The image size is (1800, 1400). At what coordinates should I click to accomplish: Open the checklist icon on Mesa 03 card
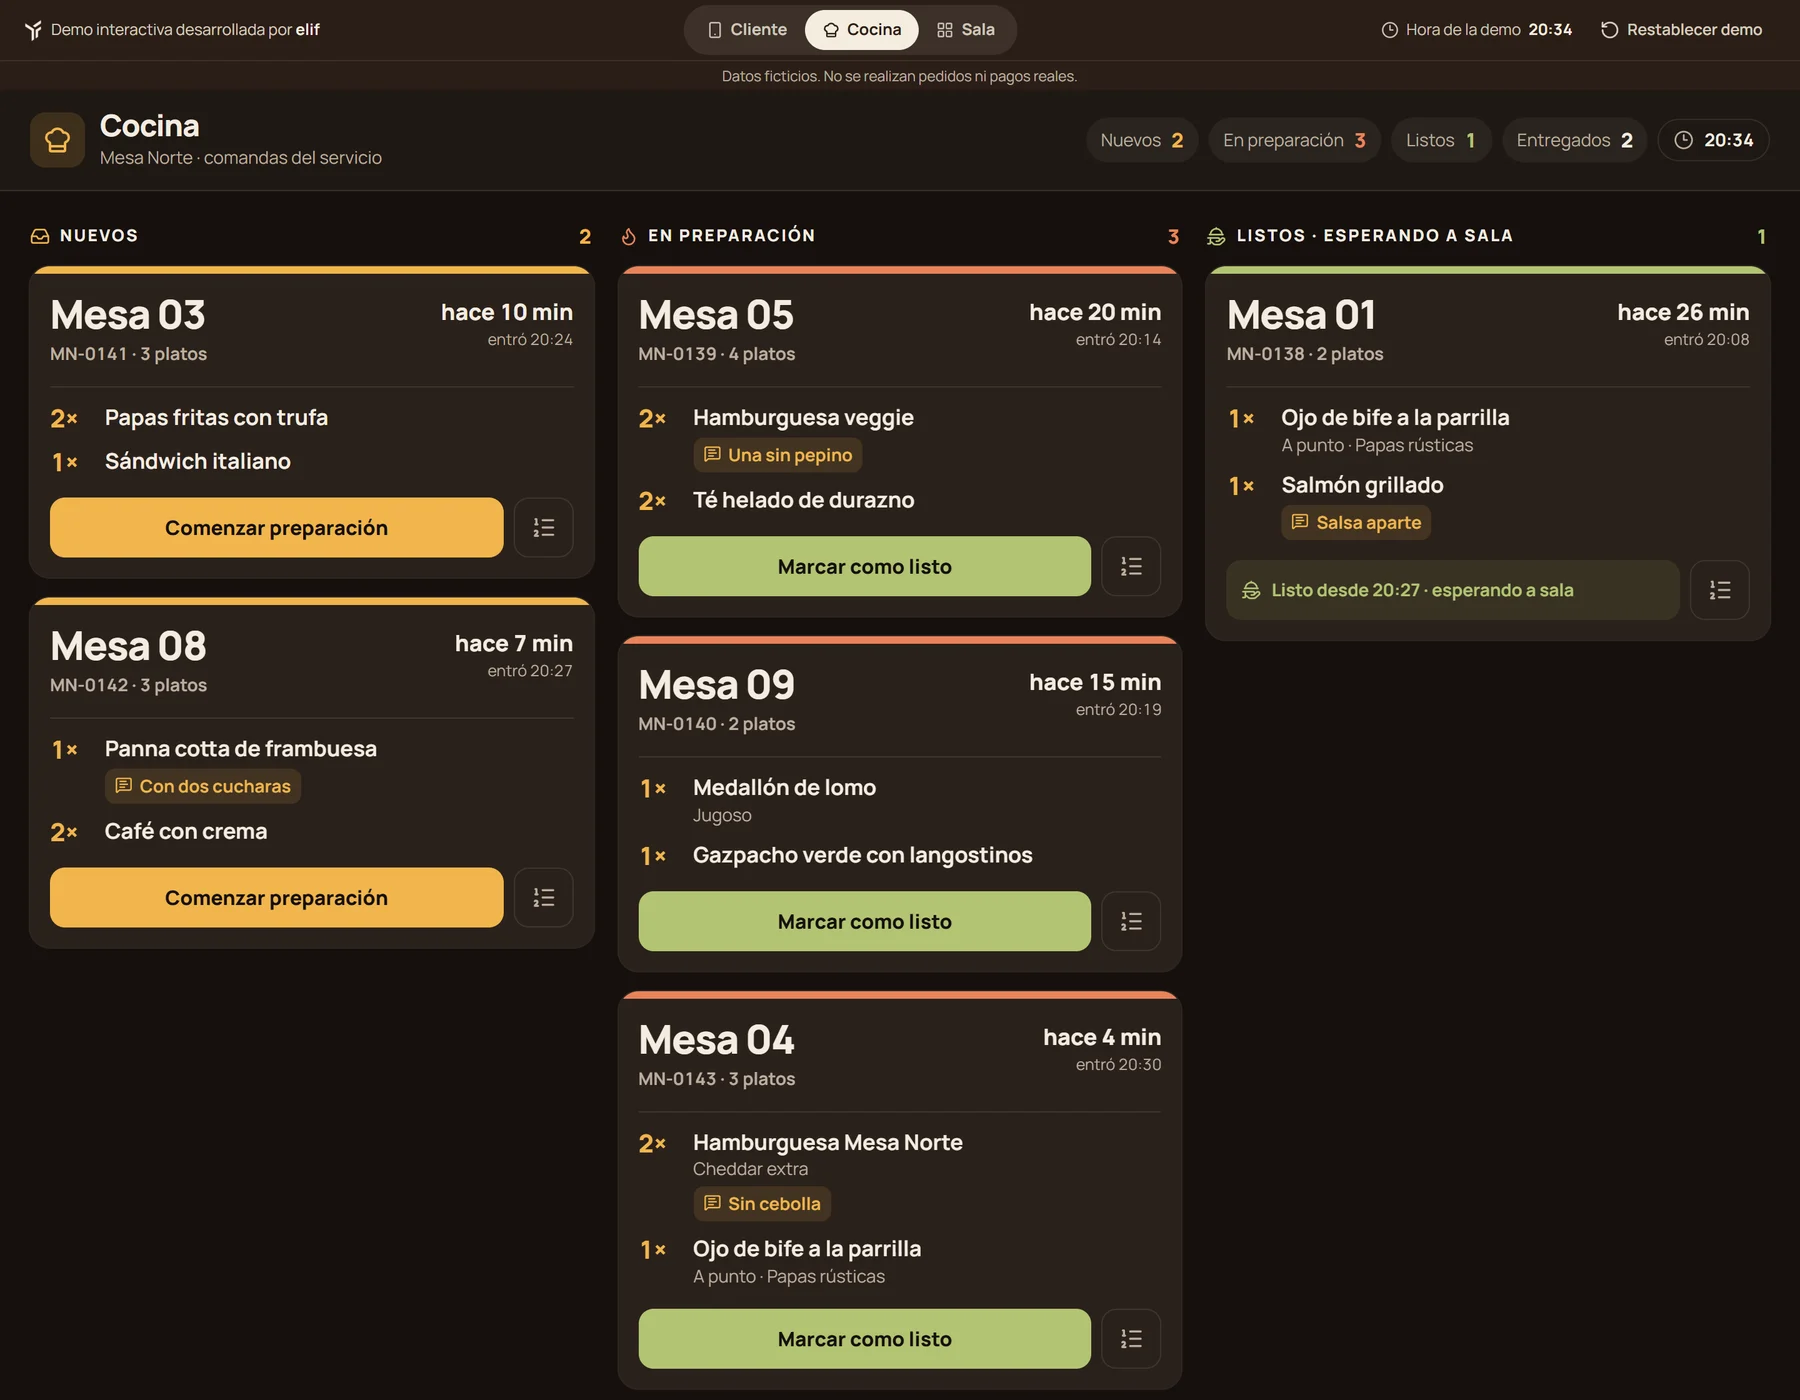click(543, 527)
